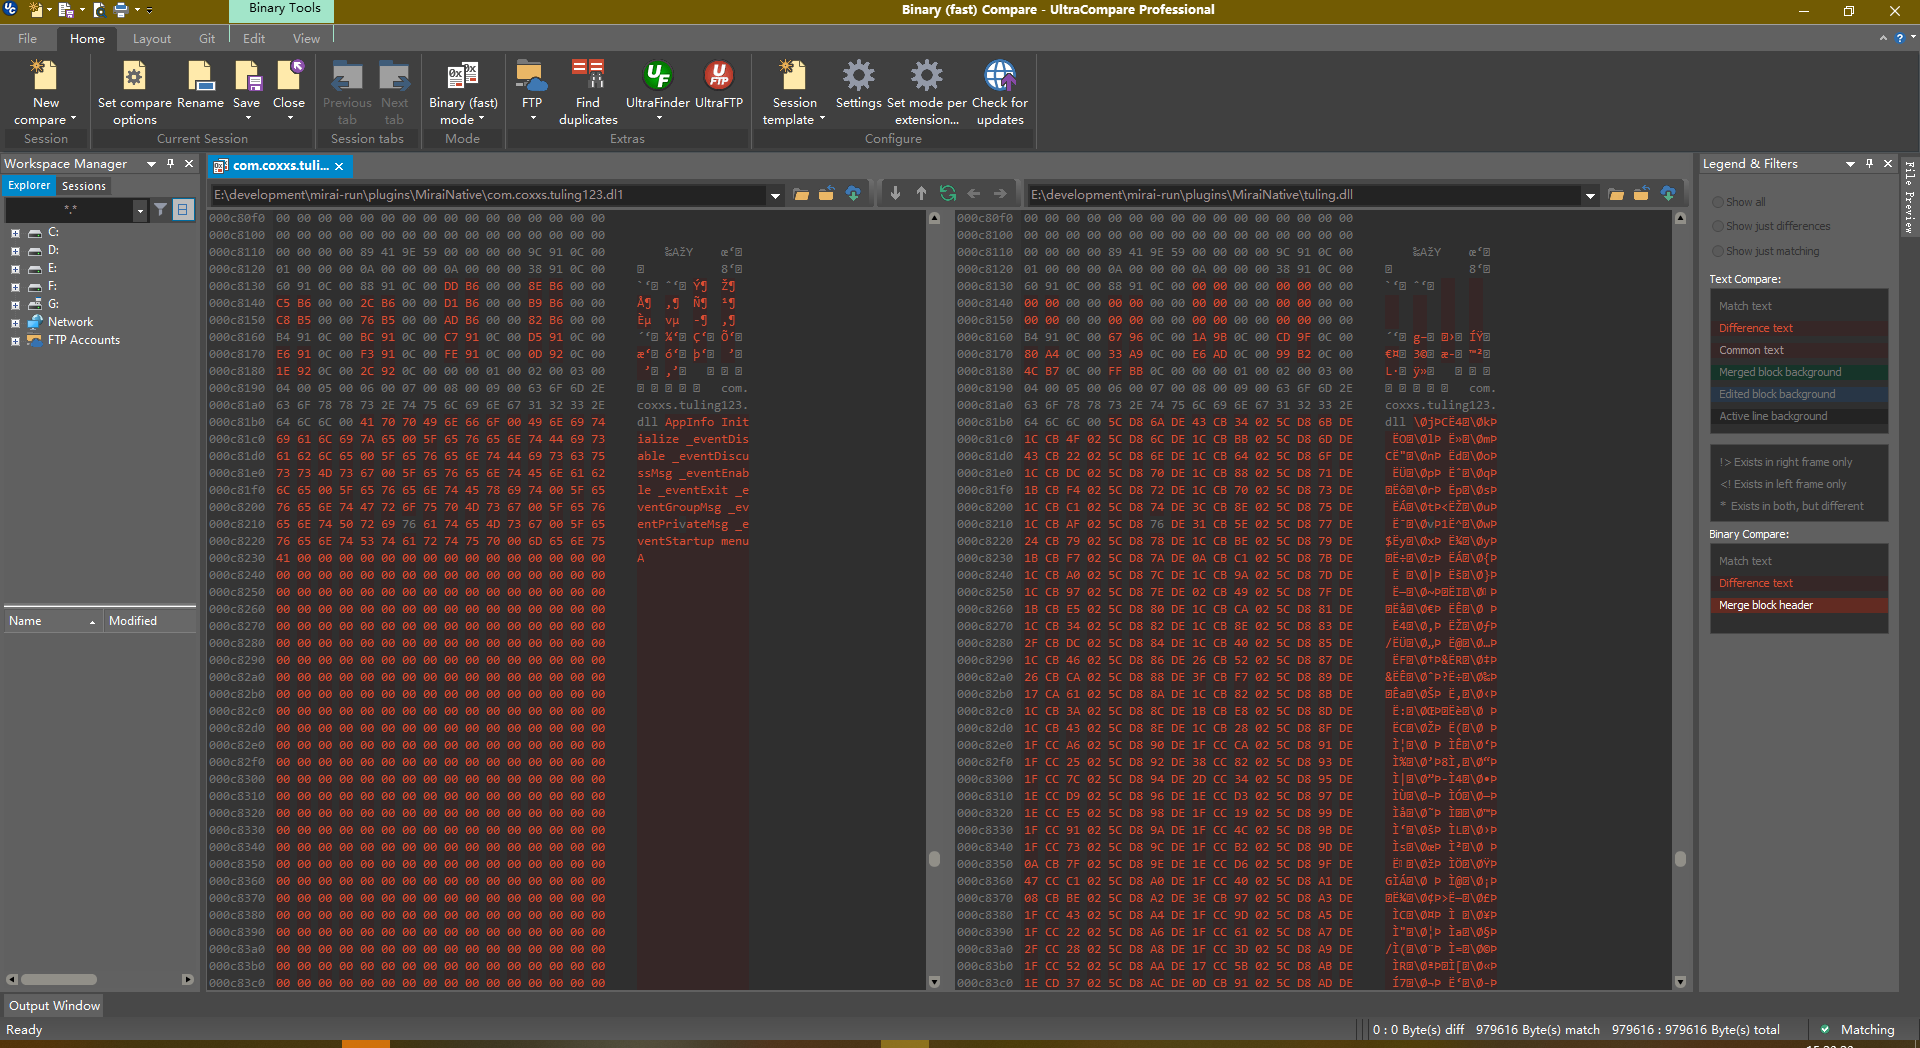
Task: Go to next difference arrow
Action: point(895,194)
